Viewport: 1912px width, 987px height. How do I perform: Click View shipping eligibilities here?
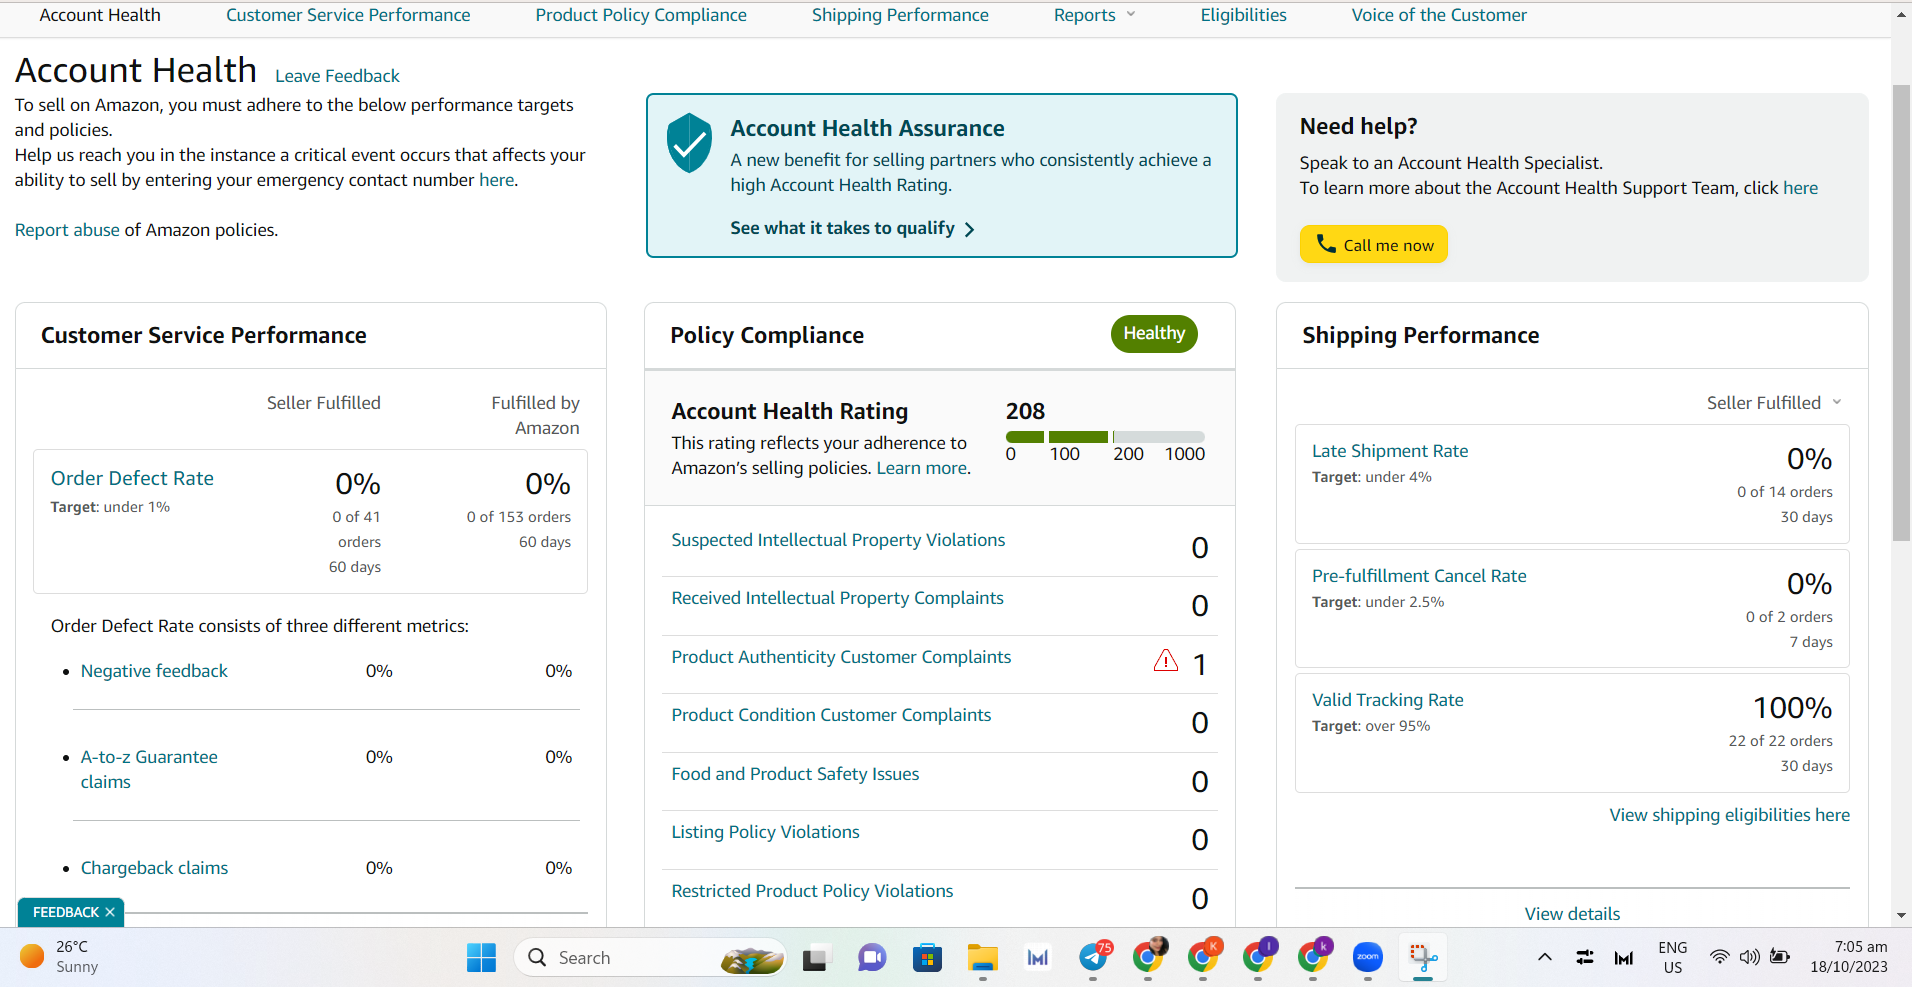pos(1729,815)
